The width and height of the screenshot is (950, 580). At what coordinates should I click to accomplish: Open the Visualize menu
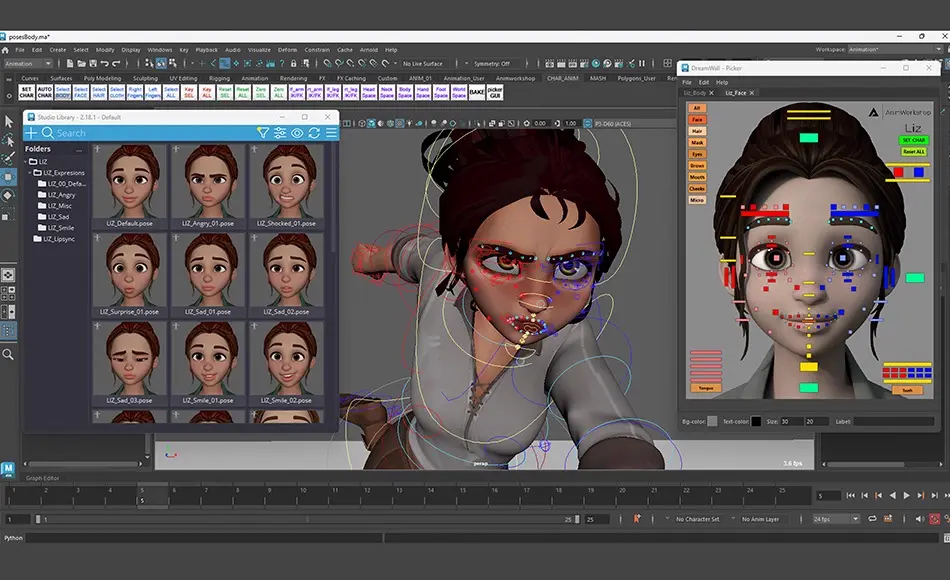click(259, 49)
